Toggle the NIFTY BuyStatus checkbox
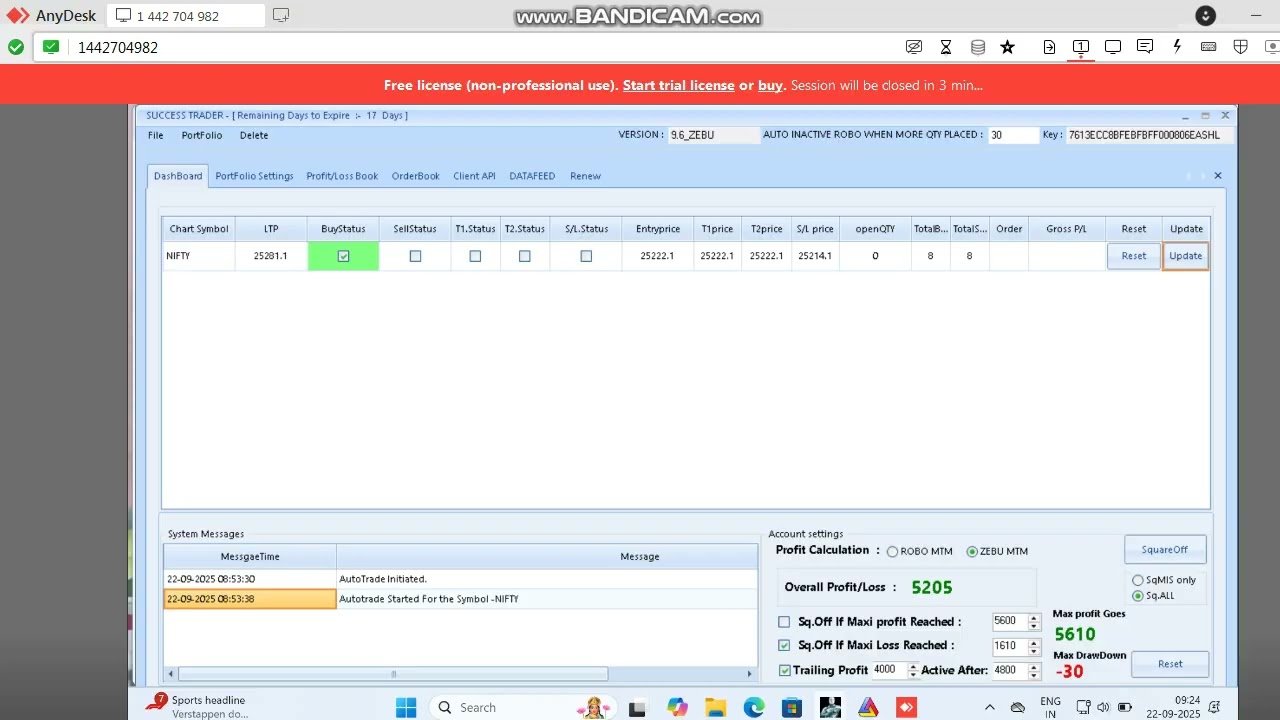The height and width of the screenshot is (720, 1280). tap(343, 256)
